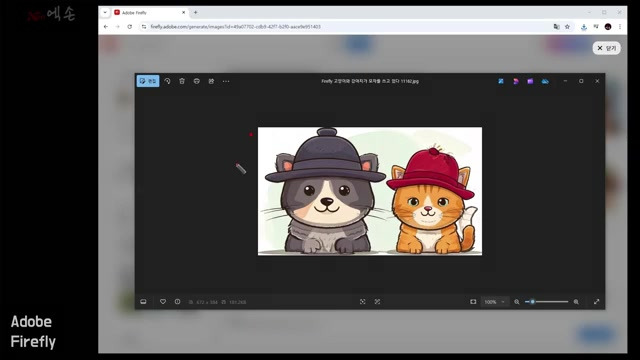
Task: Open the purple app icon in Photos title bar
Action: pyautogui.click(x=530, y=81)
